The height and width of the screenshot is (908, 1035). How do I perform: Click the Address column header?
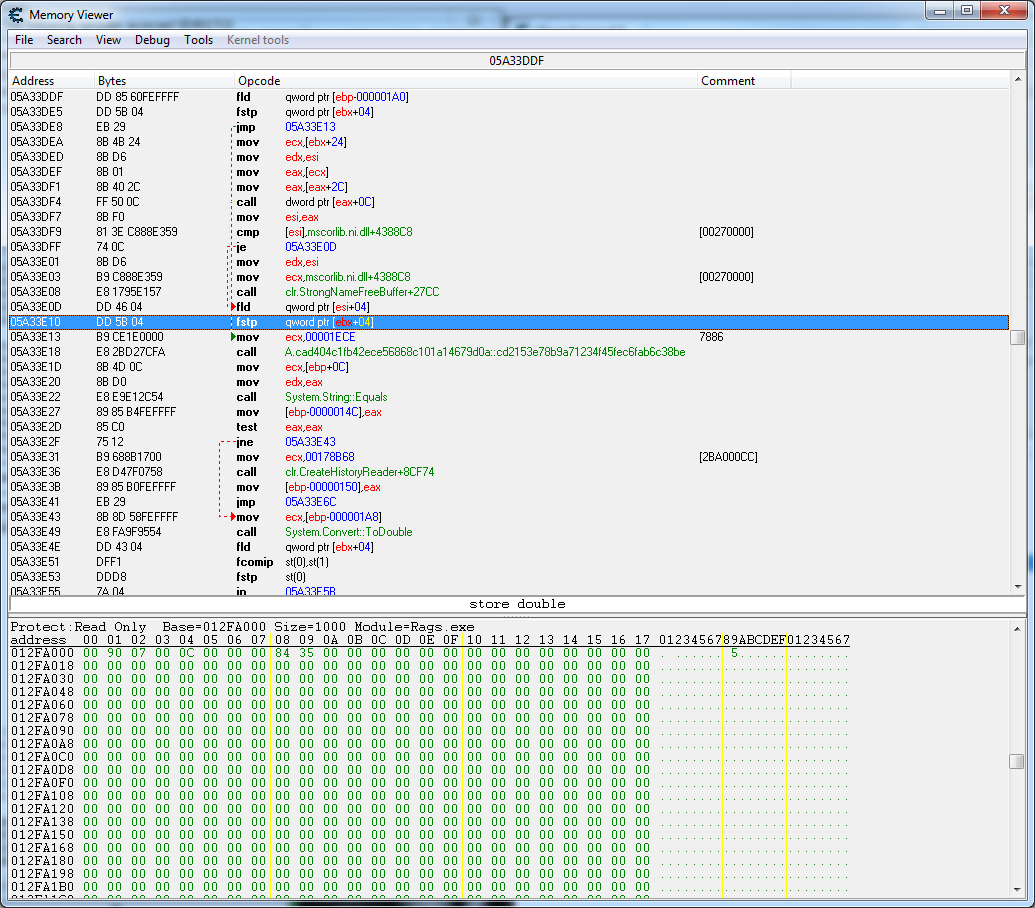(33, 81)
